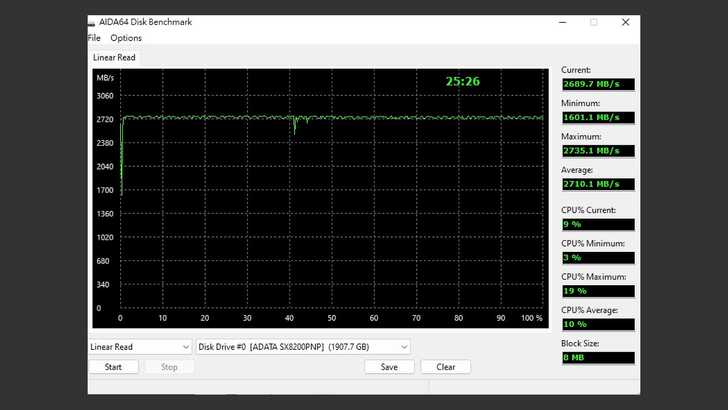
Task: Open the Disk Drive #0 ADATA selection dropdown
Action: (x=303, y=347)
